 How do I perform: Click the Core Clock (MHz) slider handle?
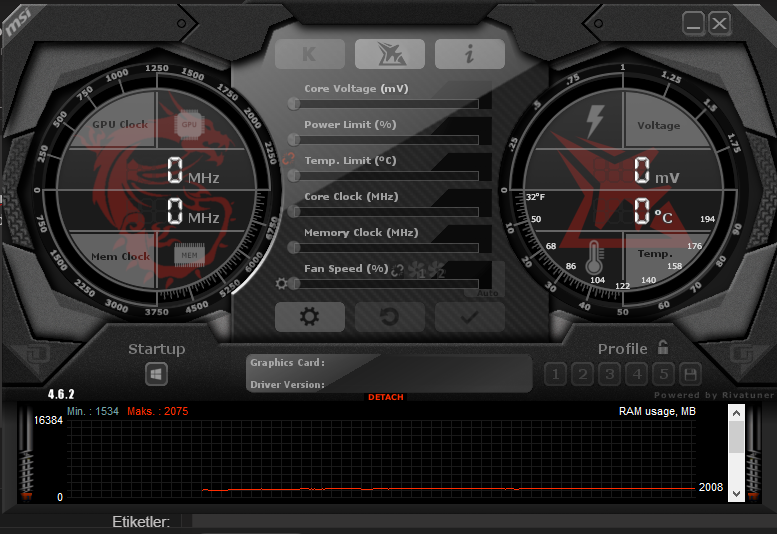tap(294, 212)
